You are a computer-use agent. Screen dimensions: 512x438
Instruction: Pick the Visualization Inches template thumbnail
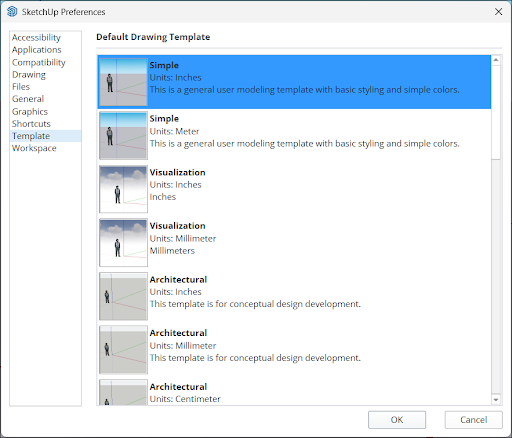[x=123, y=189]
